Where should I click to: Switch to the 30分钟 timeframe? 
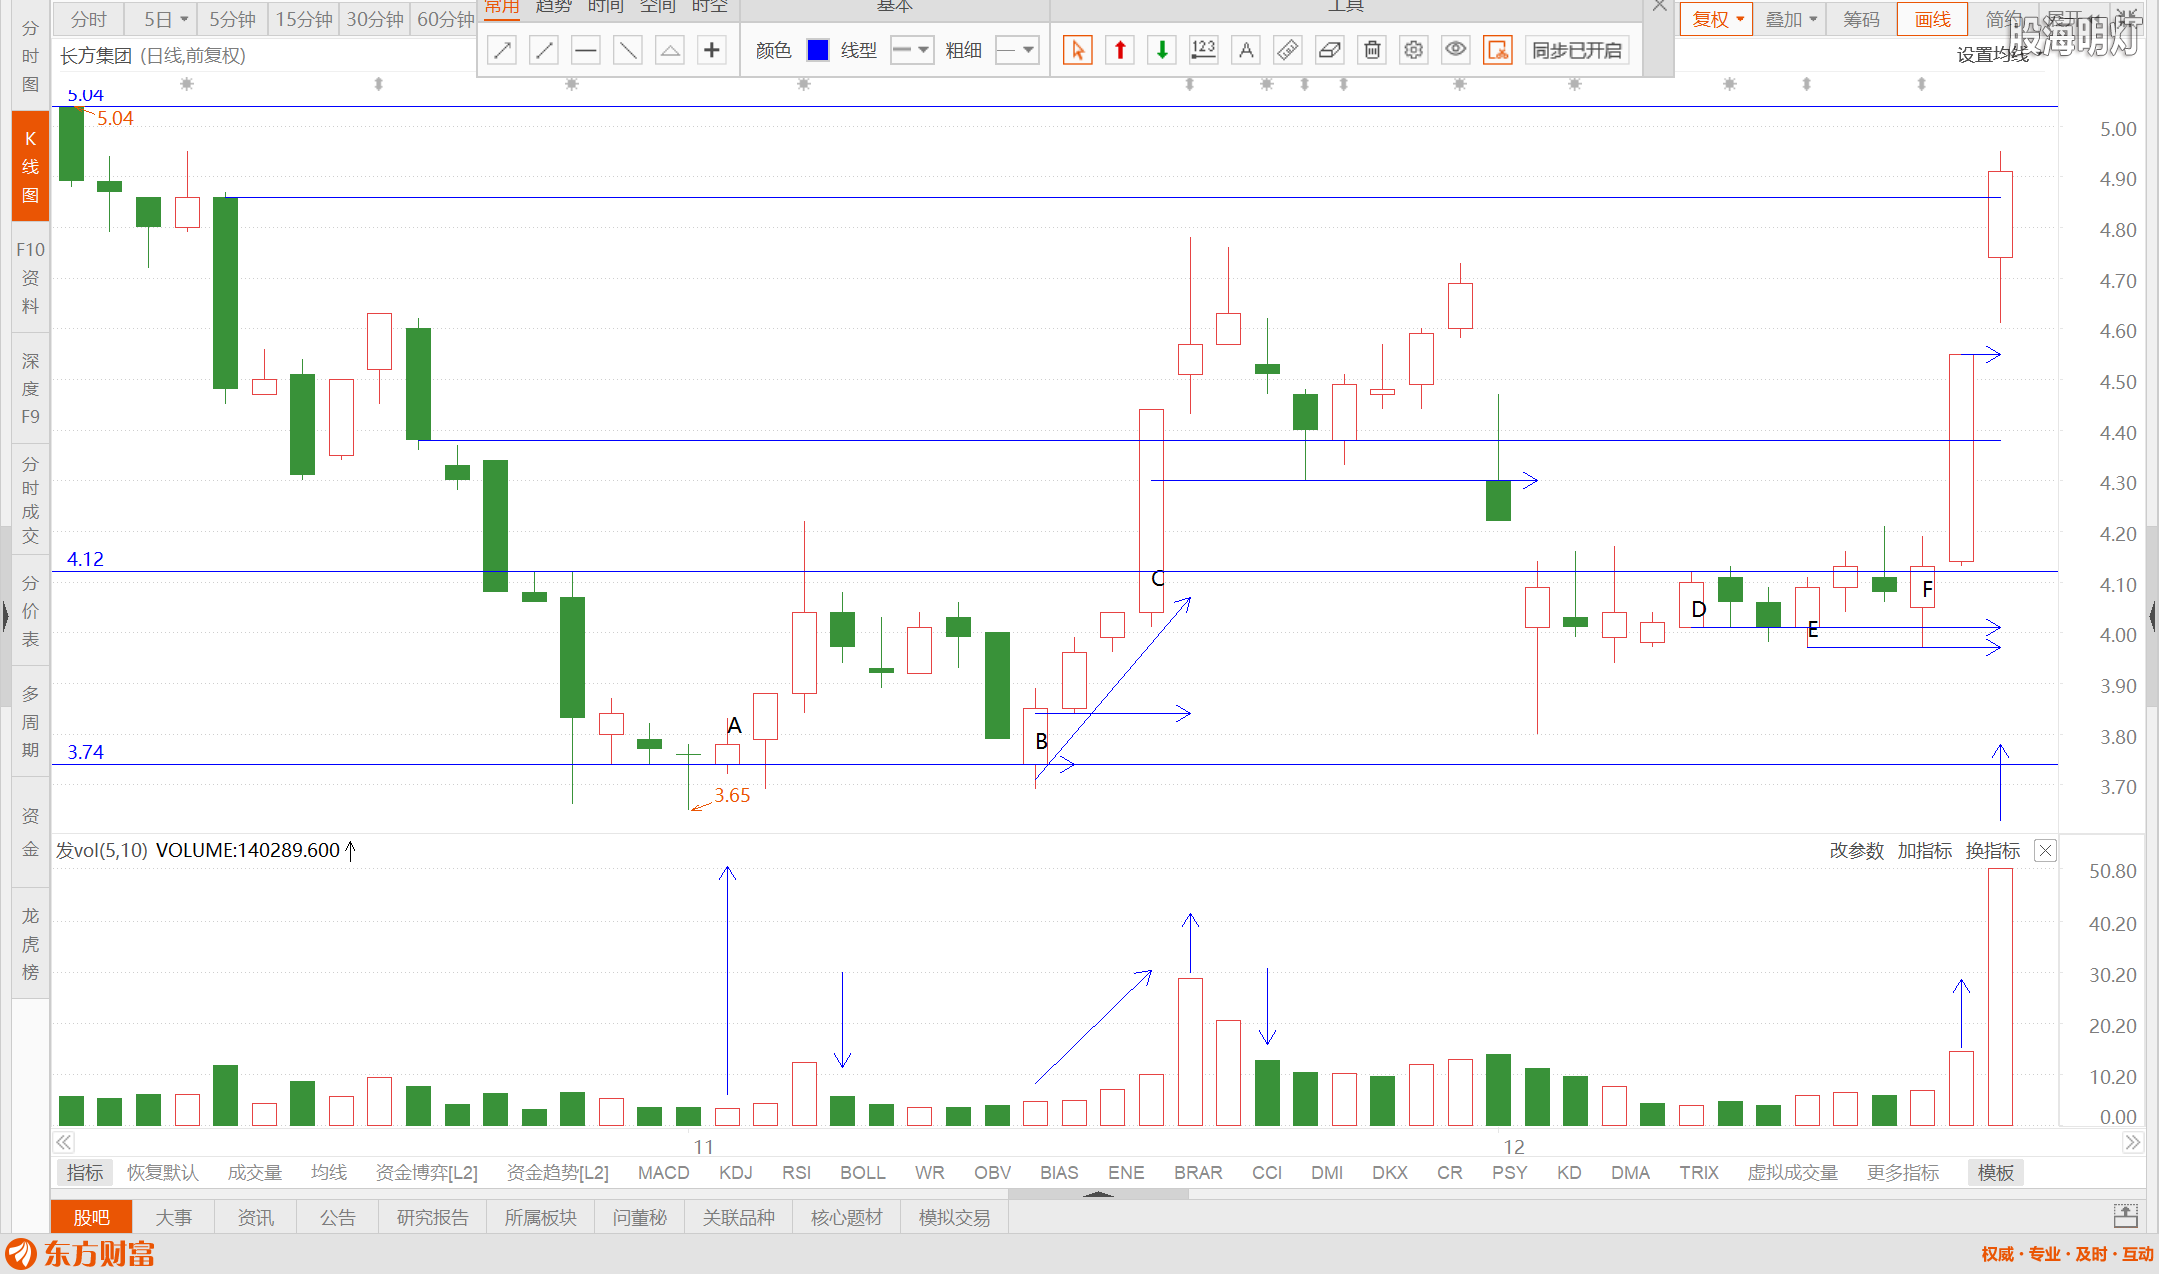pyautogui.click(x=375, y=19)
